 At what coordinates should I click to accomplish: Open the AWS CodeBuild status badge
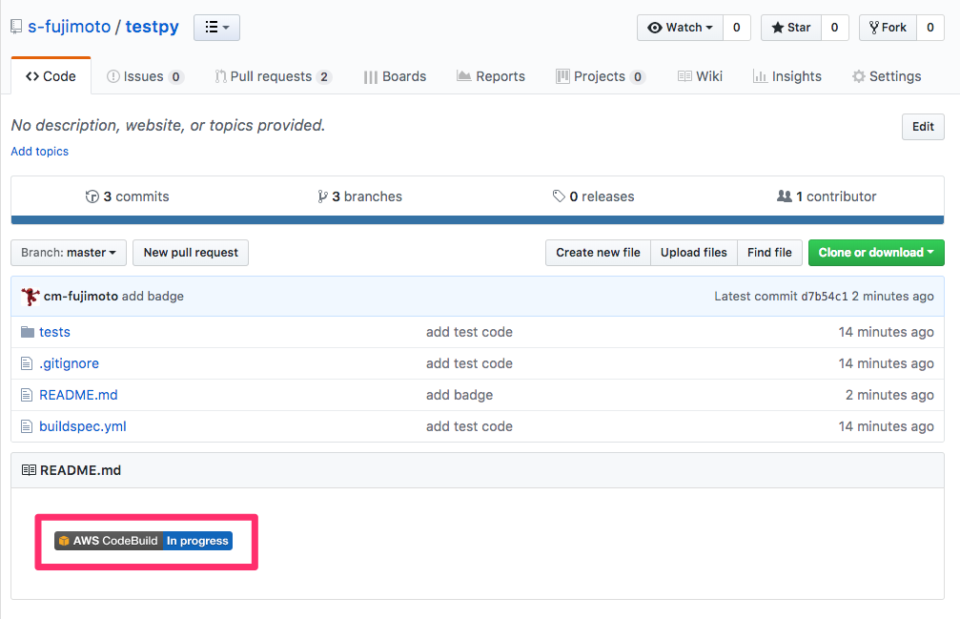tap(143, 540)
